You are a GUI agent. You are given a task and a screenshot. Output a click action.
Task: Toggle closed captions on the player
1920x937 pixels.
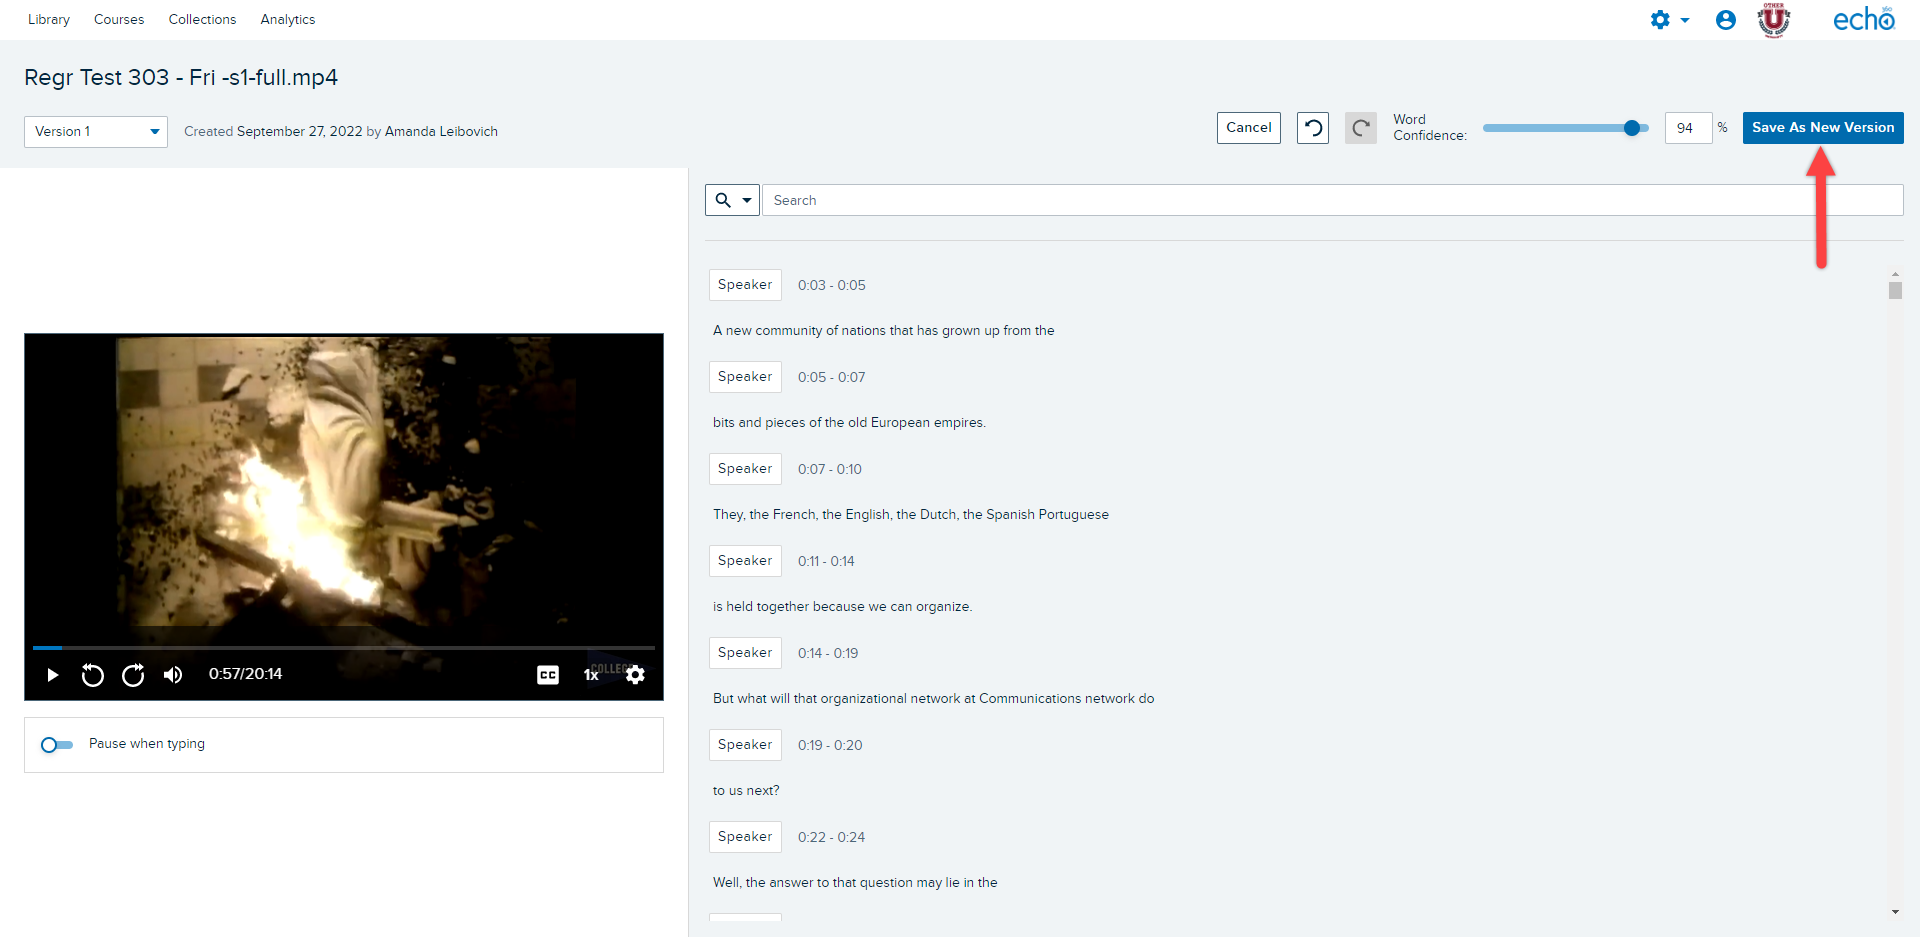[548, 675]
